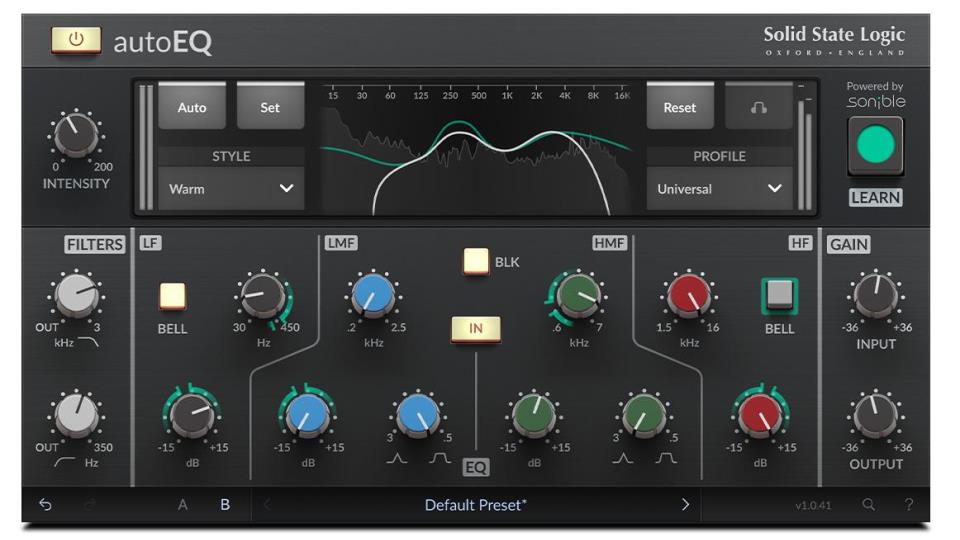The height and width of the screenshot is (540, 960).
Task: Toggle the LF BELL switch
Action: click(172, 296)
